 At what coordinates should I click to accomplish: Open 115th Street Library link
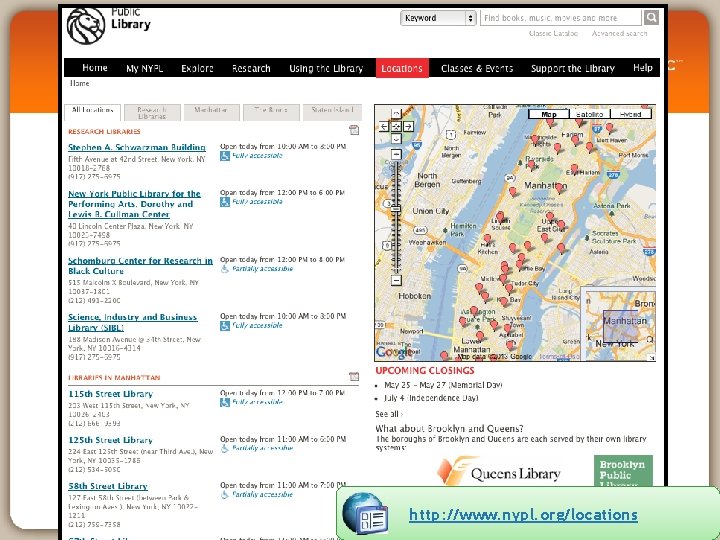coord(110,394)
